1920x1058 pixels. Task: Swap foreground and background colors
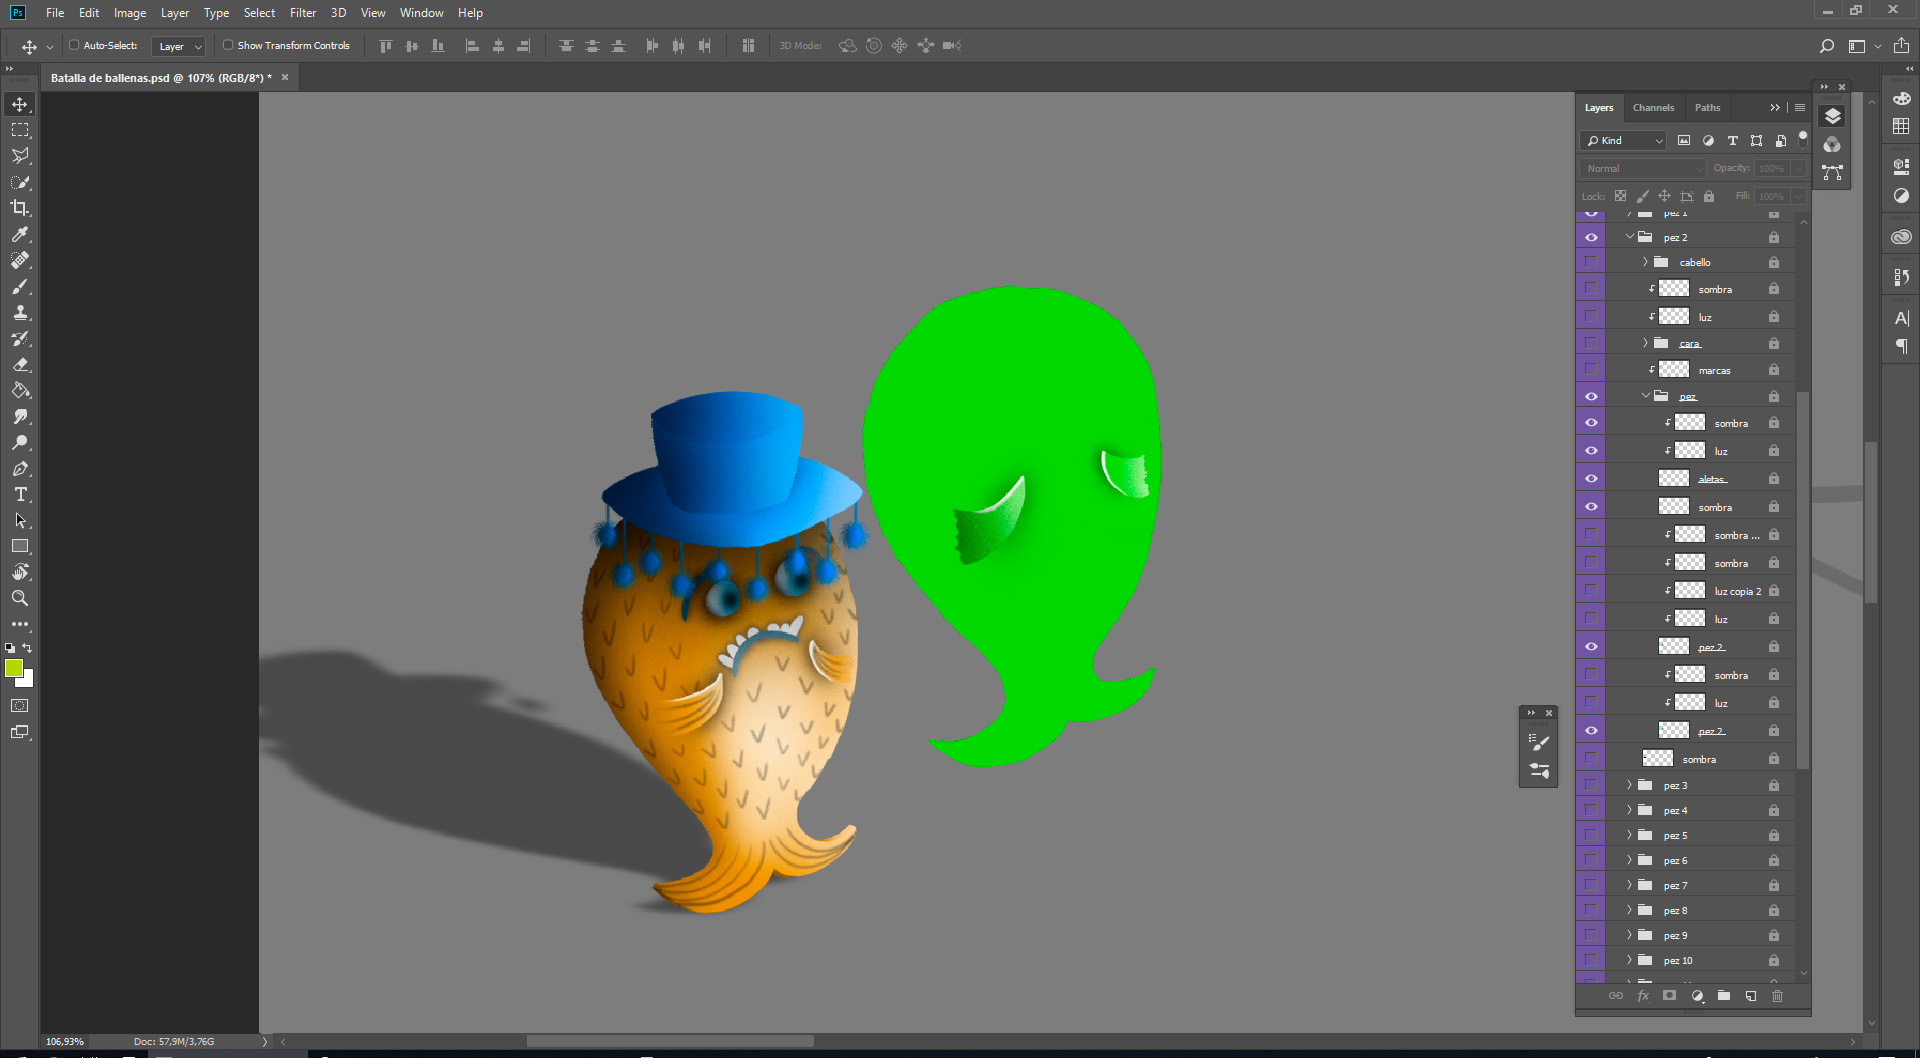[x=28, y=648]
